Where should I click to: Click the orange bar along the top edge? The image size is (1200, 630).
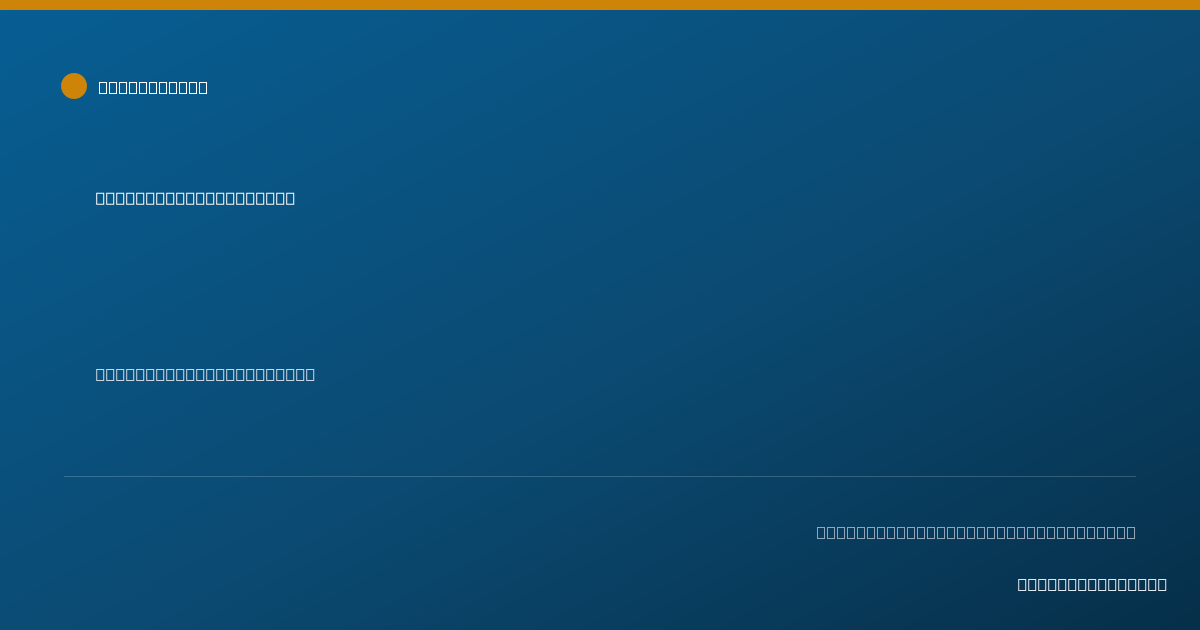(x=600, y=5)
